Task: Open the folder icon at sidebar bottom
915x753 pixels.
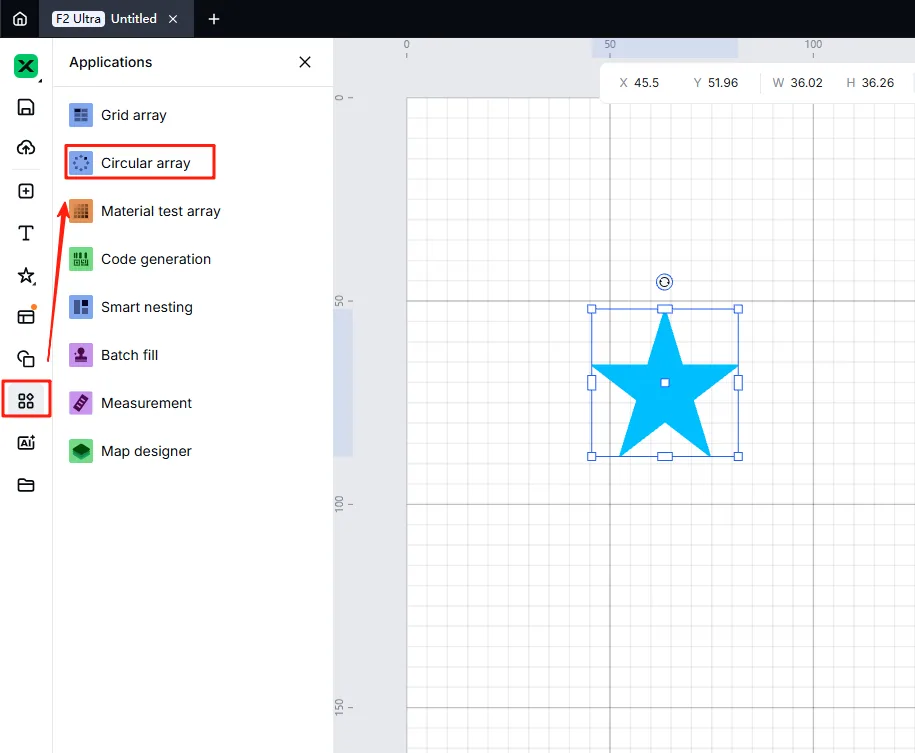Action: point(26,485)
